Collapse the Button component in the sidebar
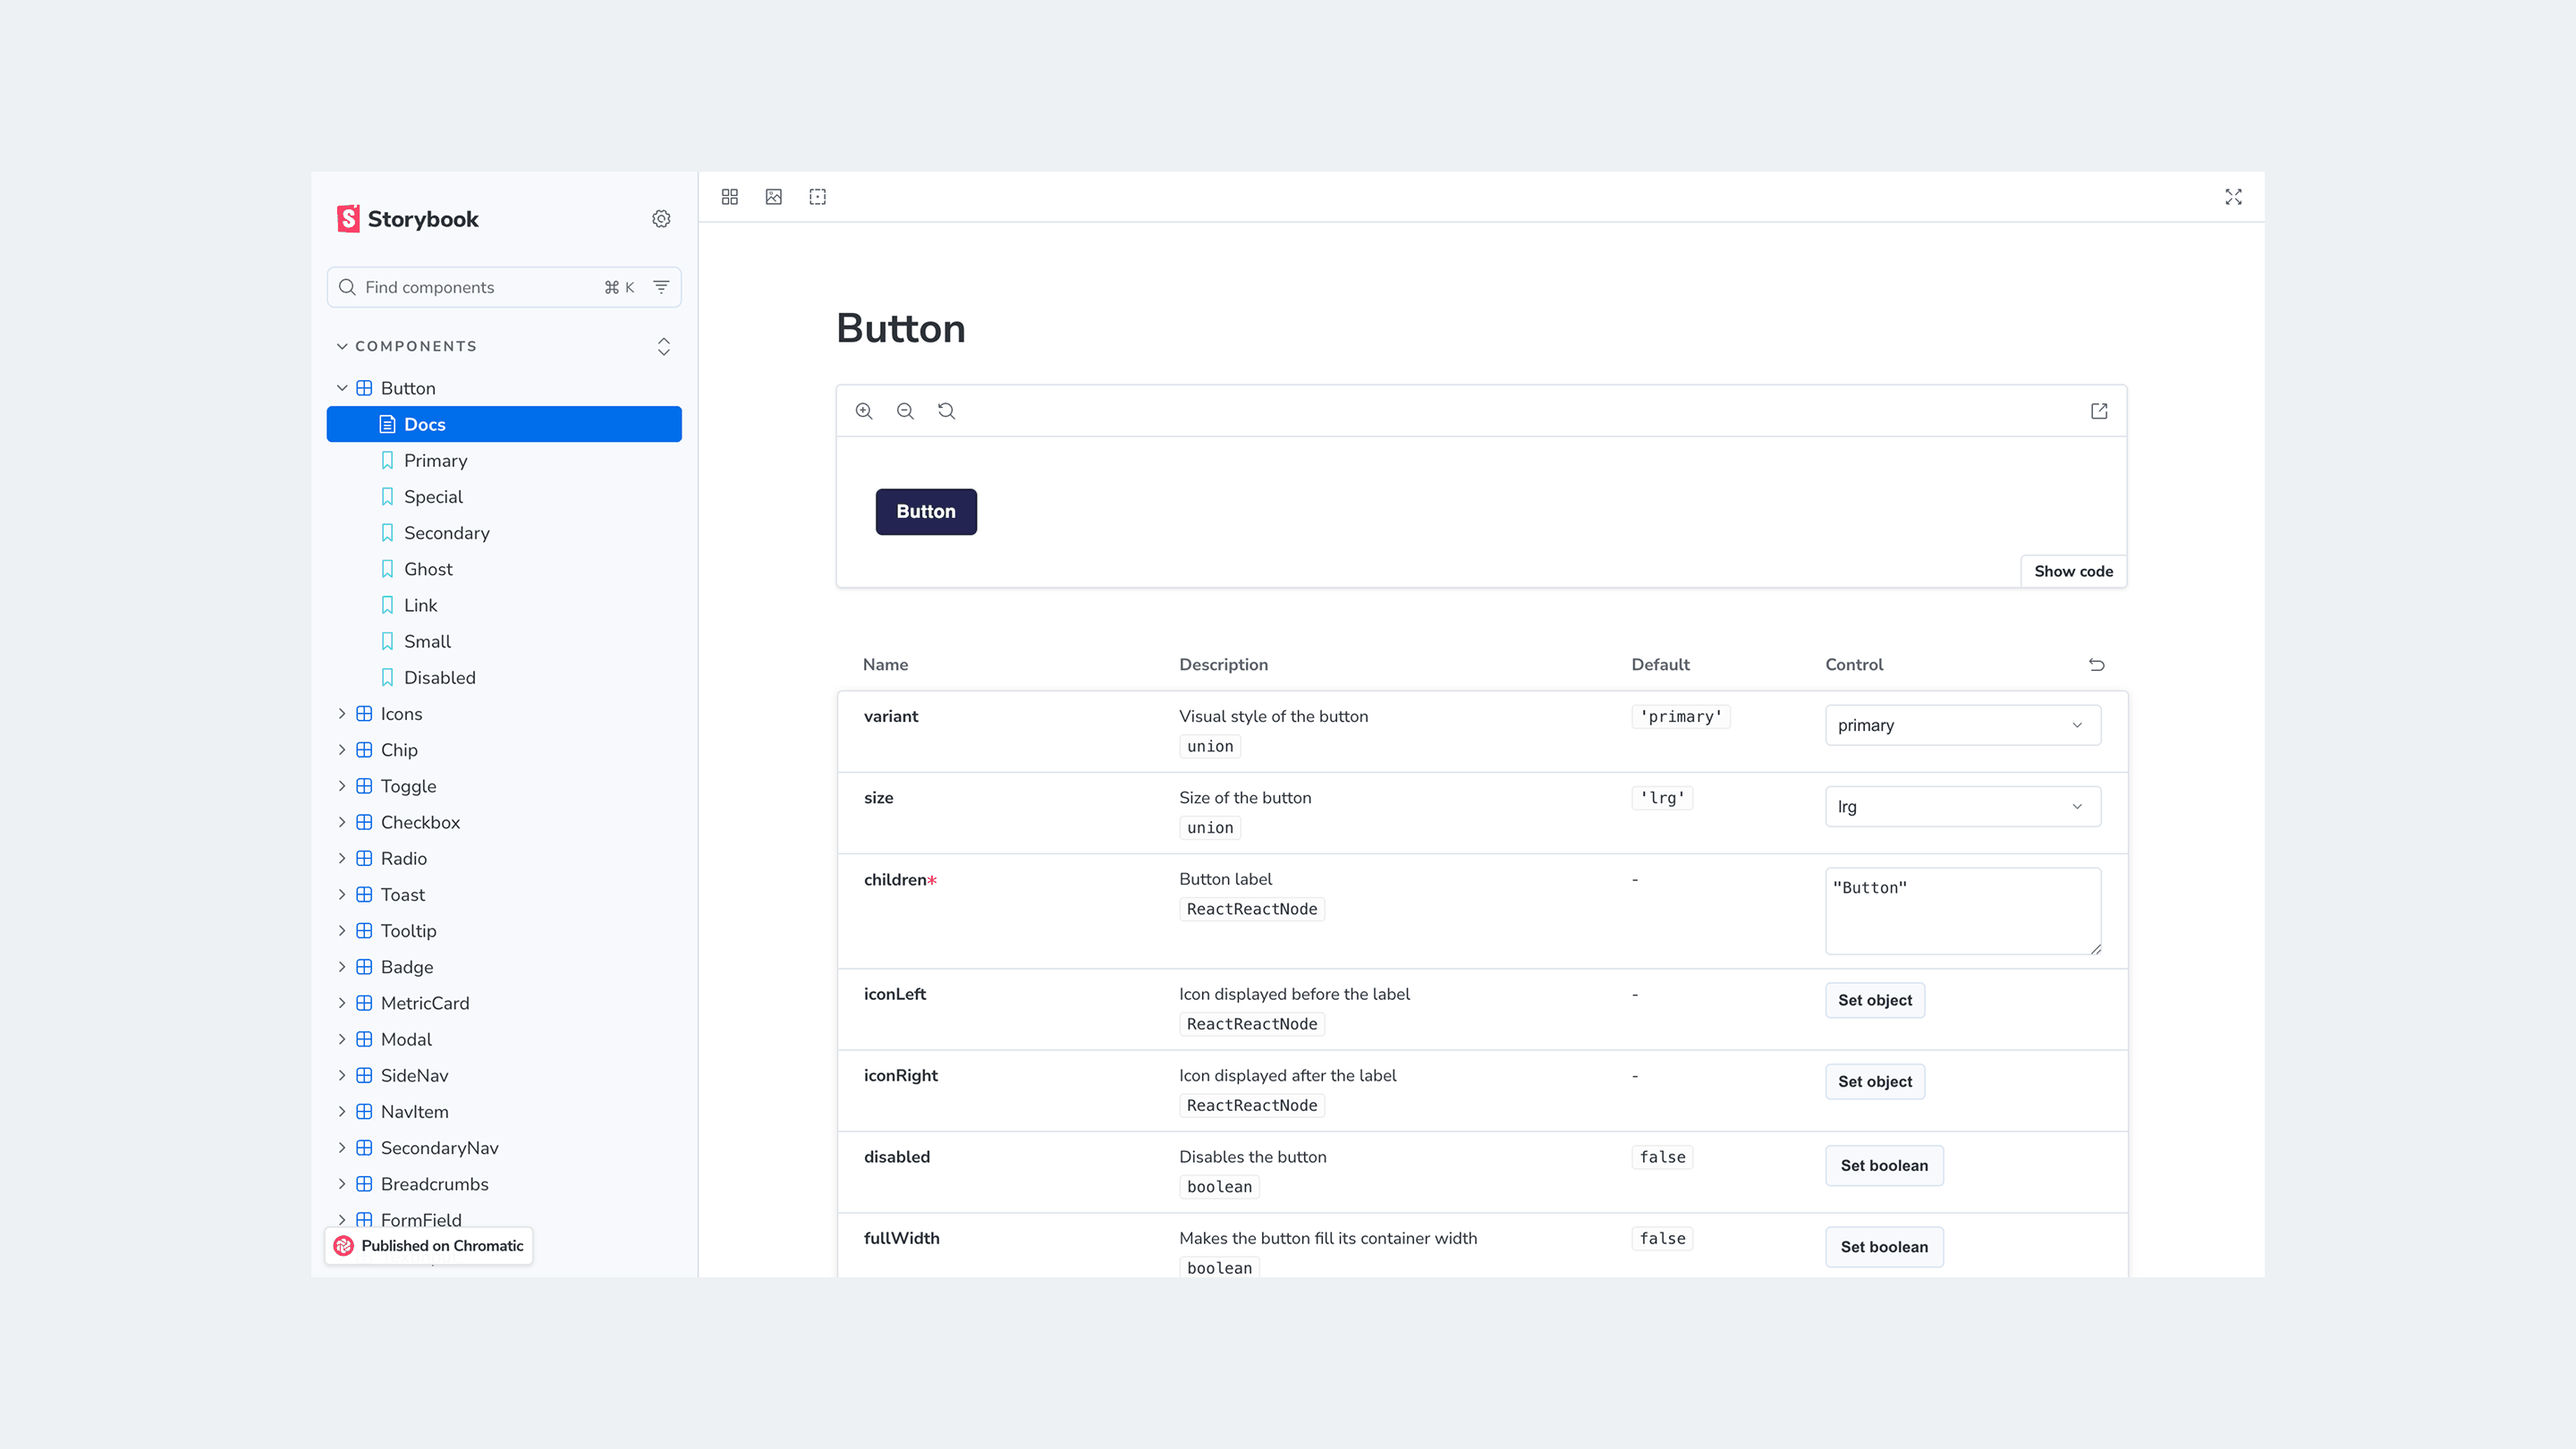Screen dimensions: 2576x1449 click(342, 388)
